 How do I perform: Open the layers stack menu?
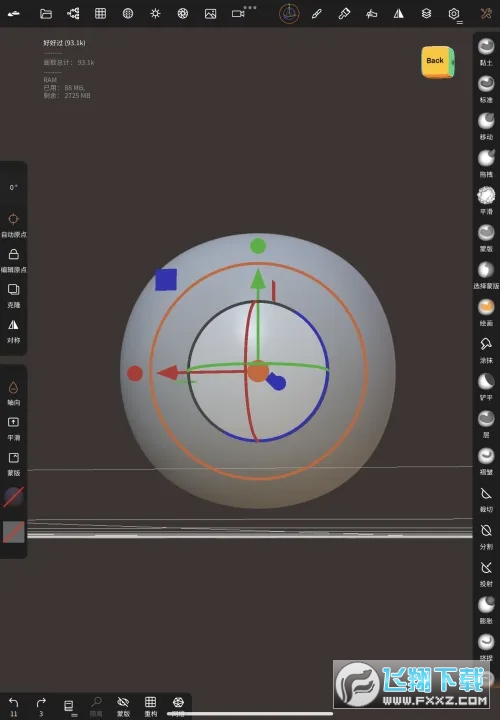(426, 14)
